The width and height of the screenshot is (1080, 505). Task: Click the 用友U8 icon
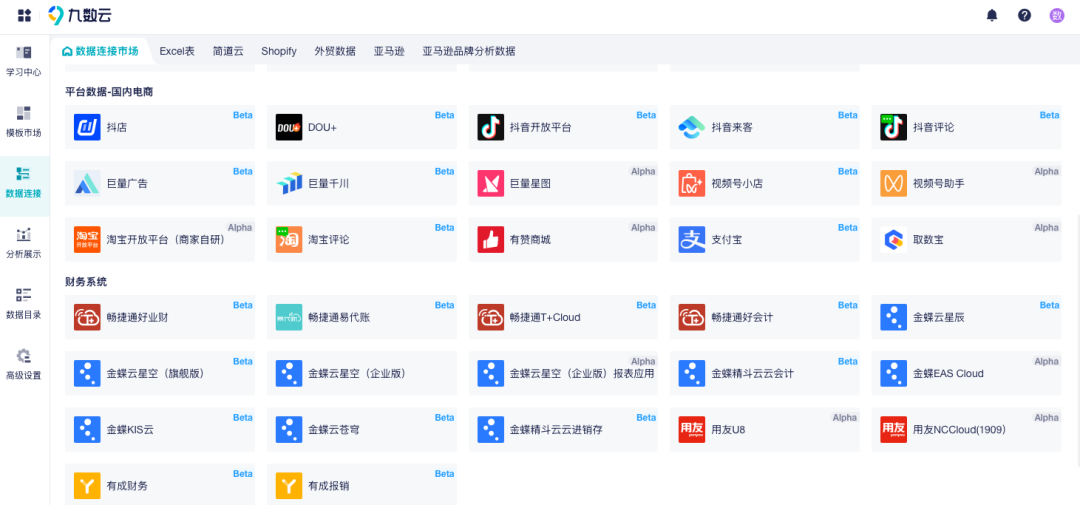pos(692,430)
